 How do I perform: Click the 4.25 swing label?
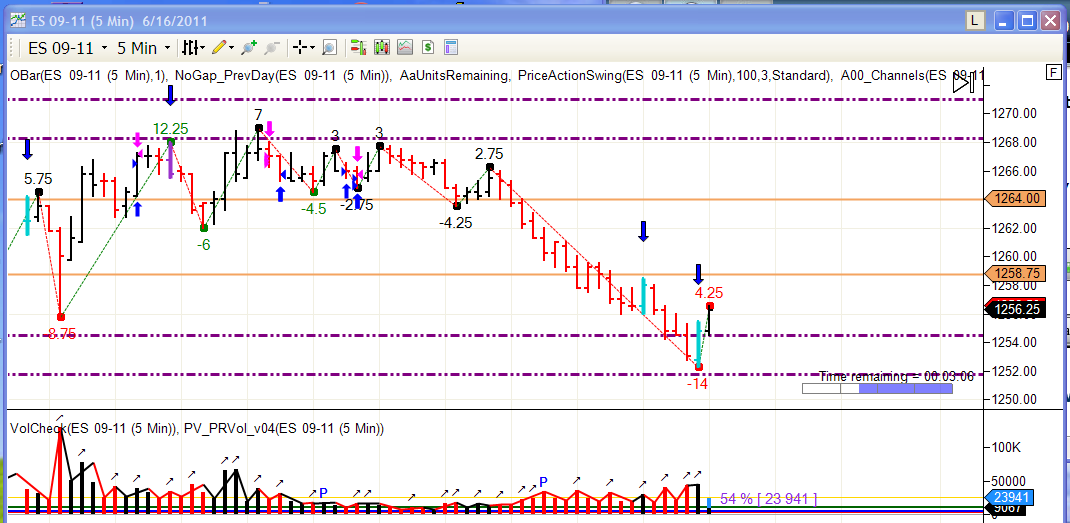click(708, 293)
